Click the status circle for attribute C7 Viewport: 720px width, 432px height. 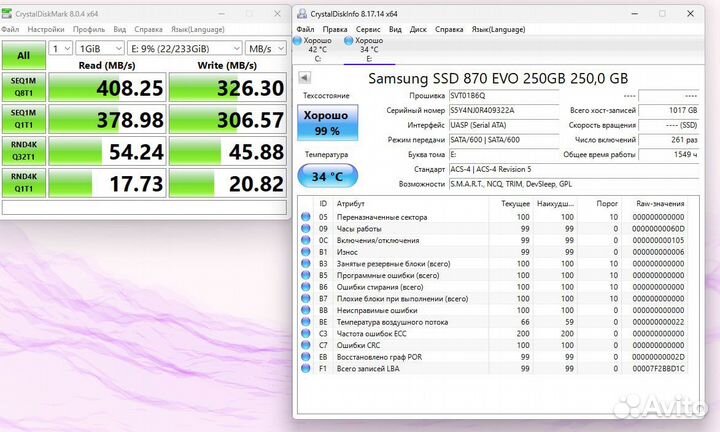click(306, 345)
